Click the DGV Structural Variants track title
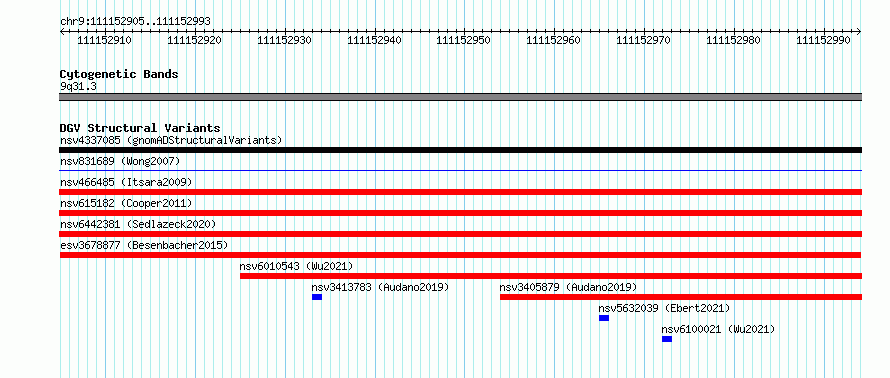The width and height of the screenshot is (890, 378). [140, 128]
